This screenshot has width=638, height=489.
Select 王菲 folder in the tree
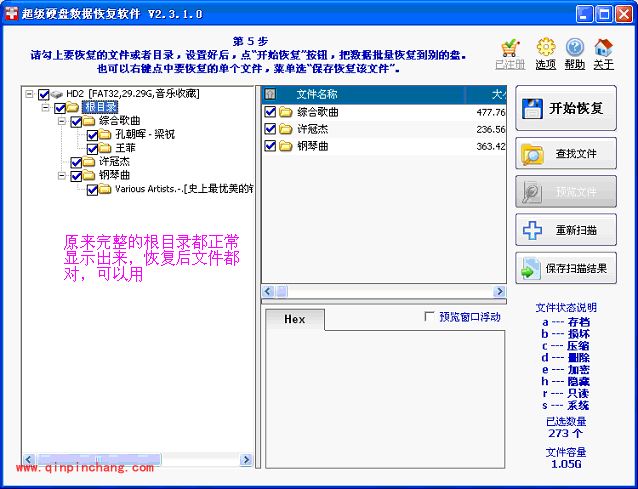point(125,148)
